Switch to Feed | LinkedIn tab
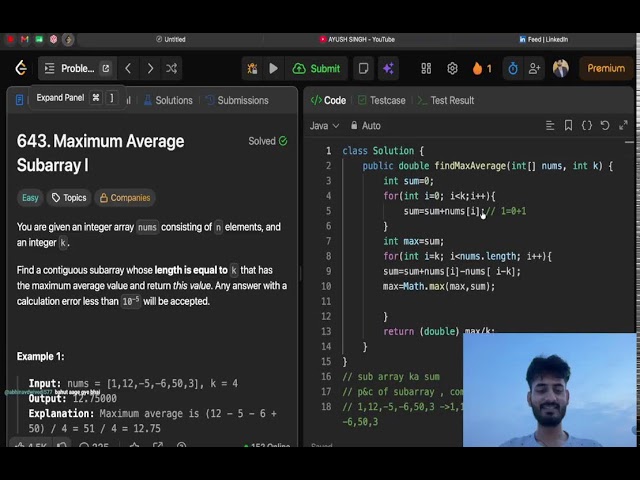This screenshot has width=640, height=480. (x=543, y=39)
